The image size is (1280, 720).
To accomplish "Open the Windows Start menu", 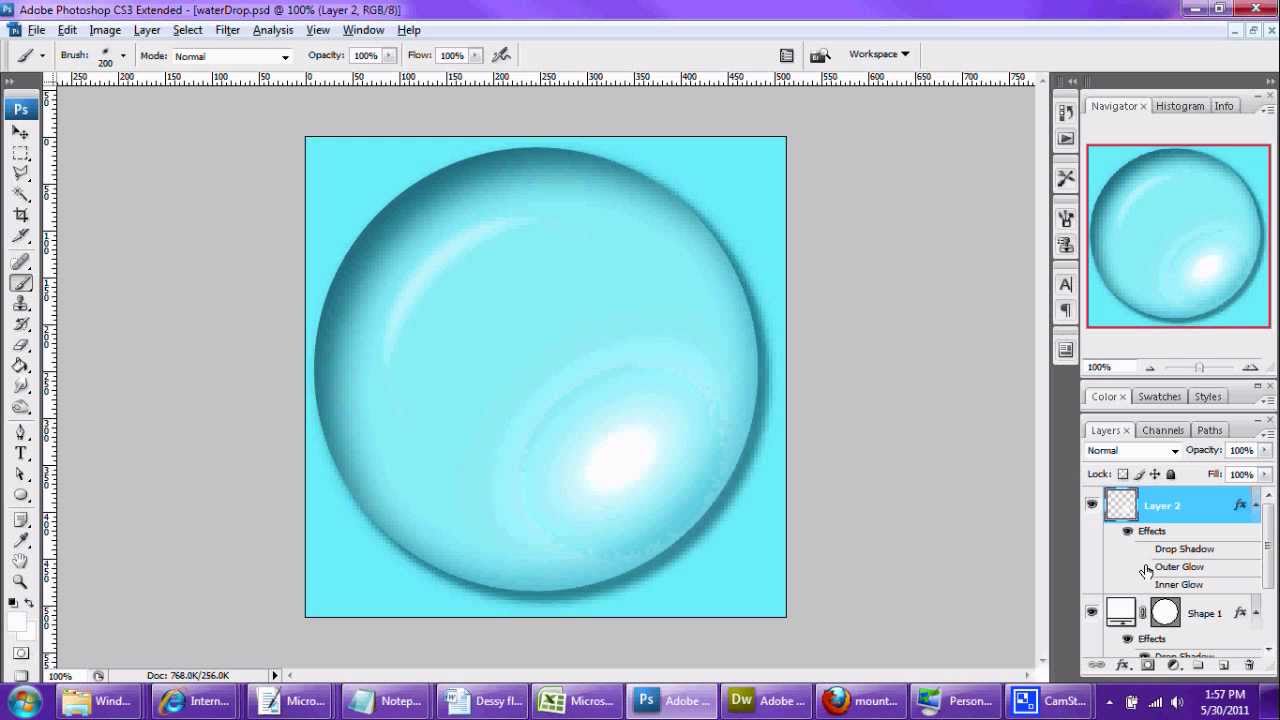I will 24,701.
